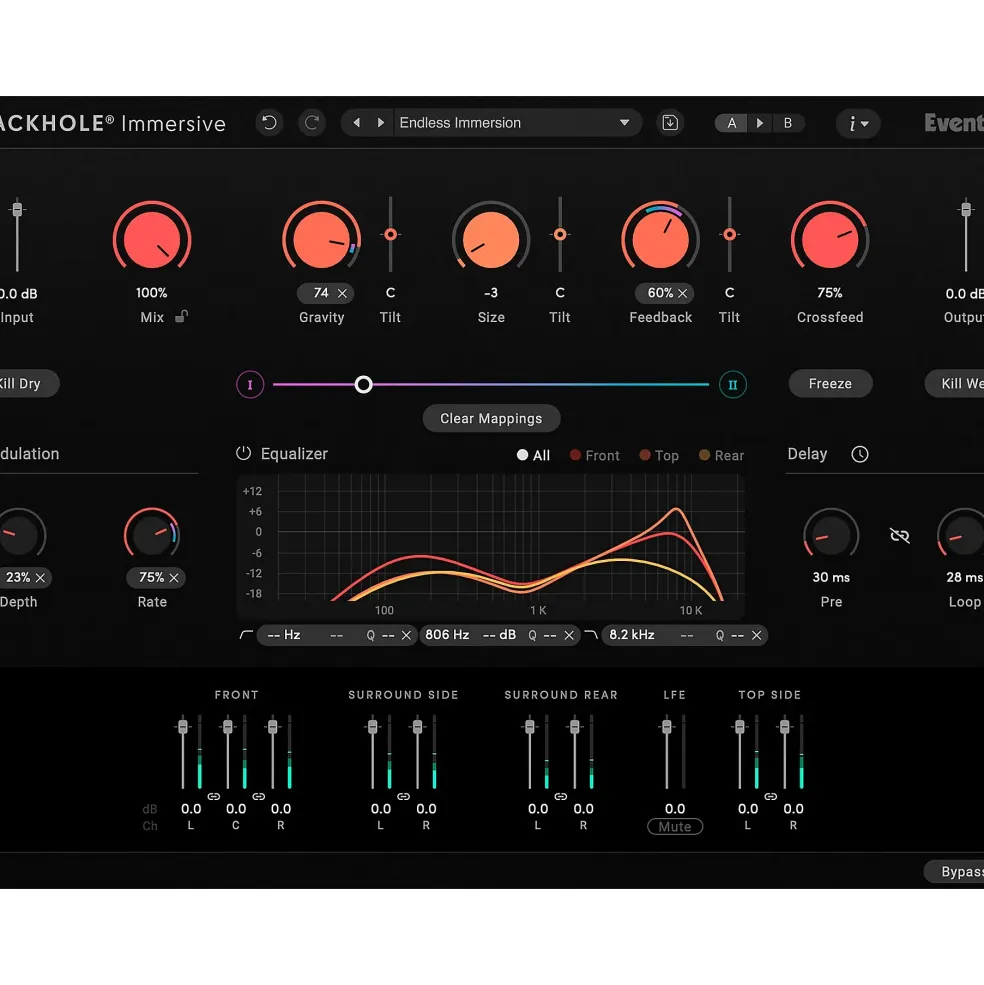Click the Mix knob

[x=152, y=239]
